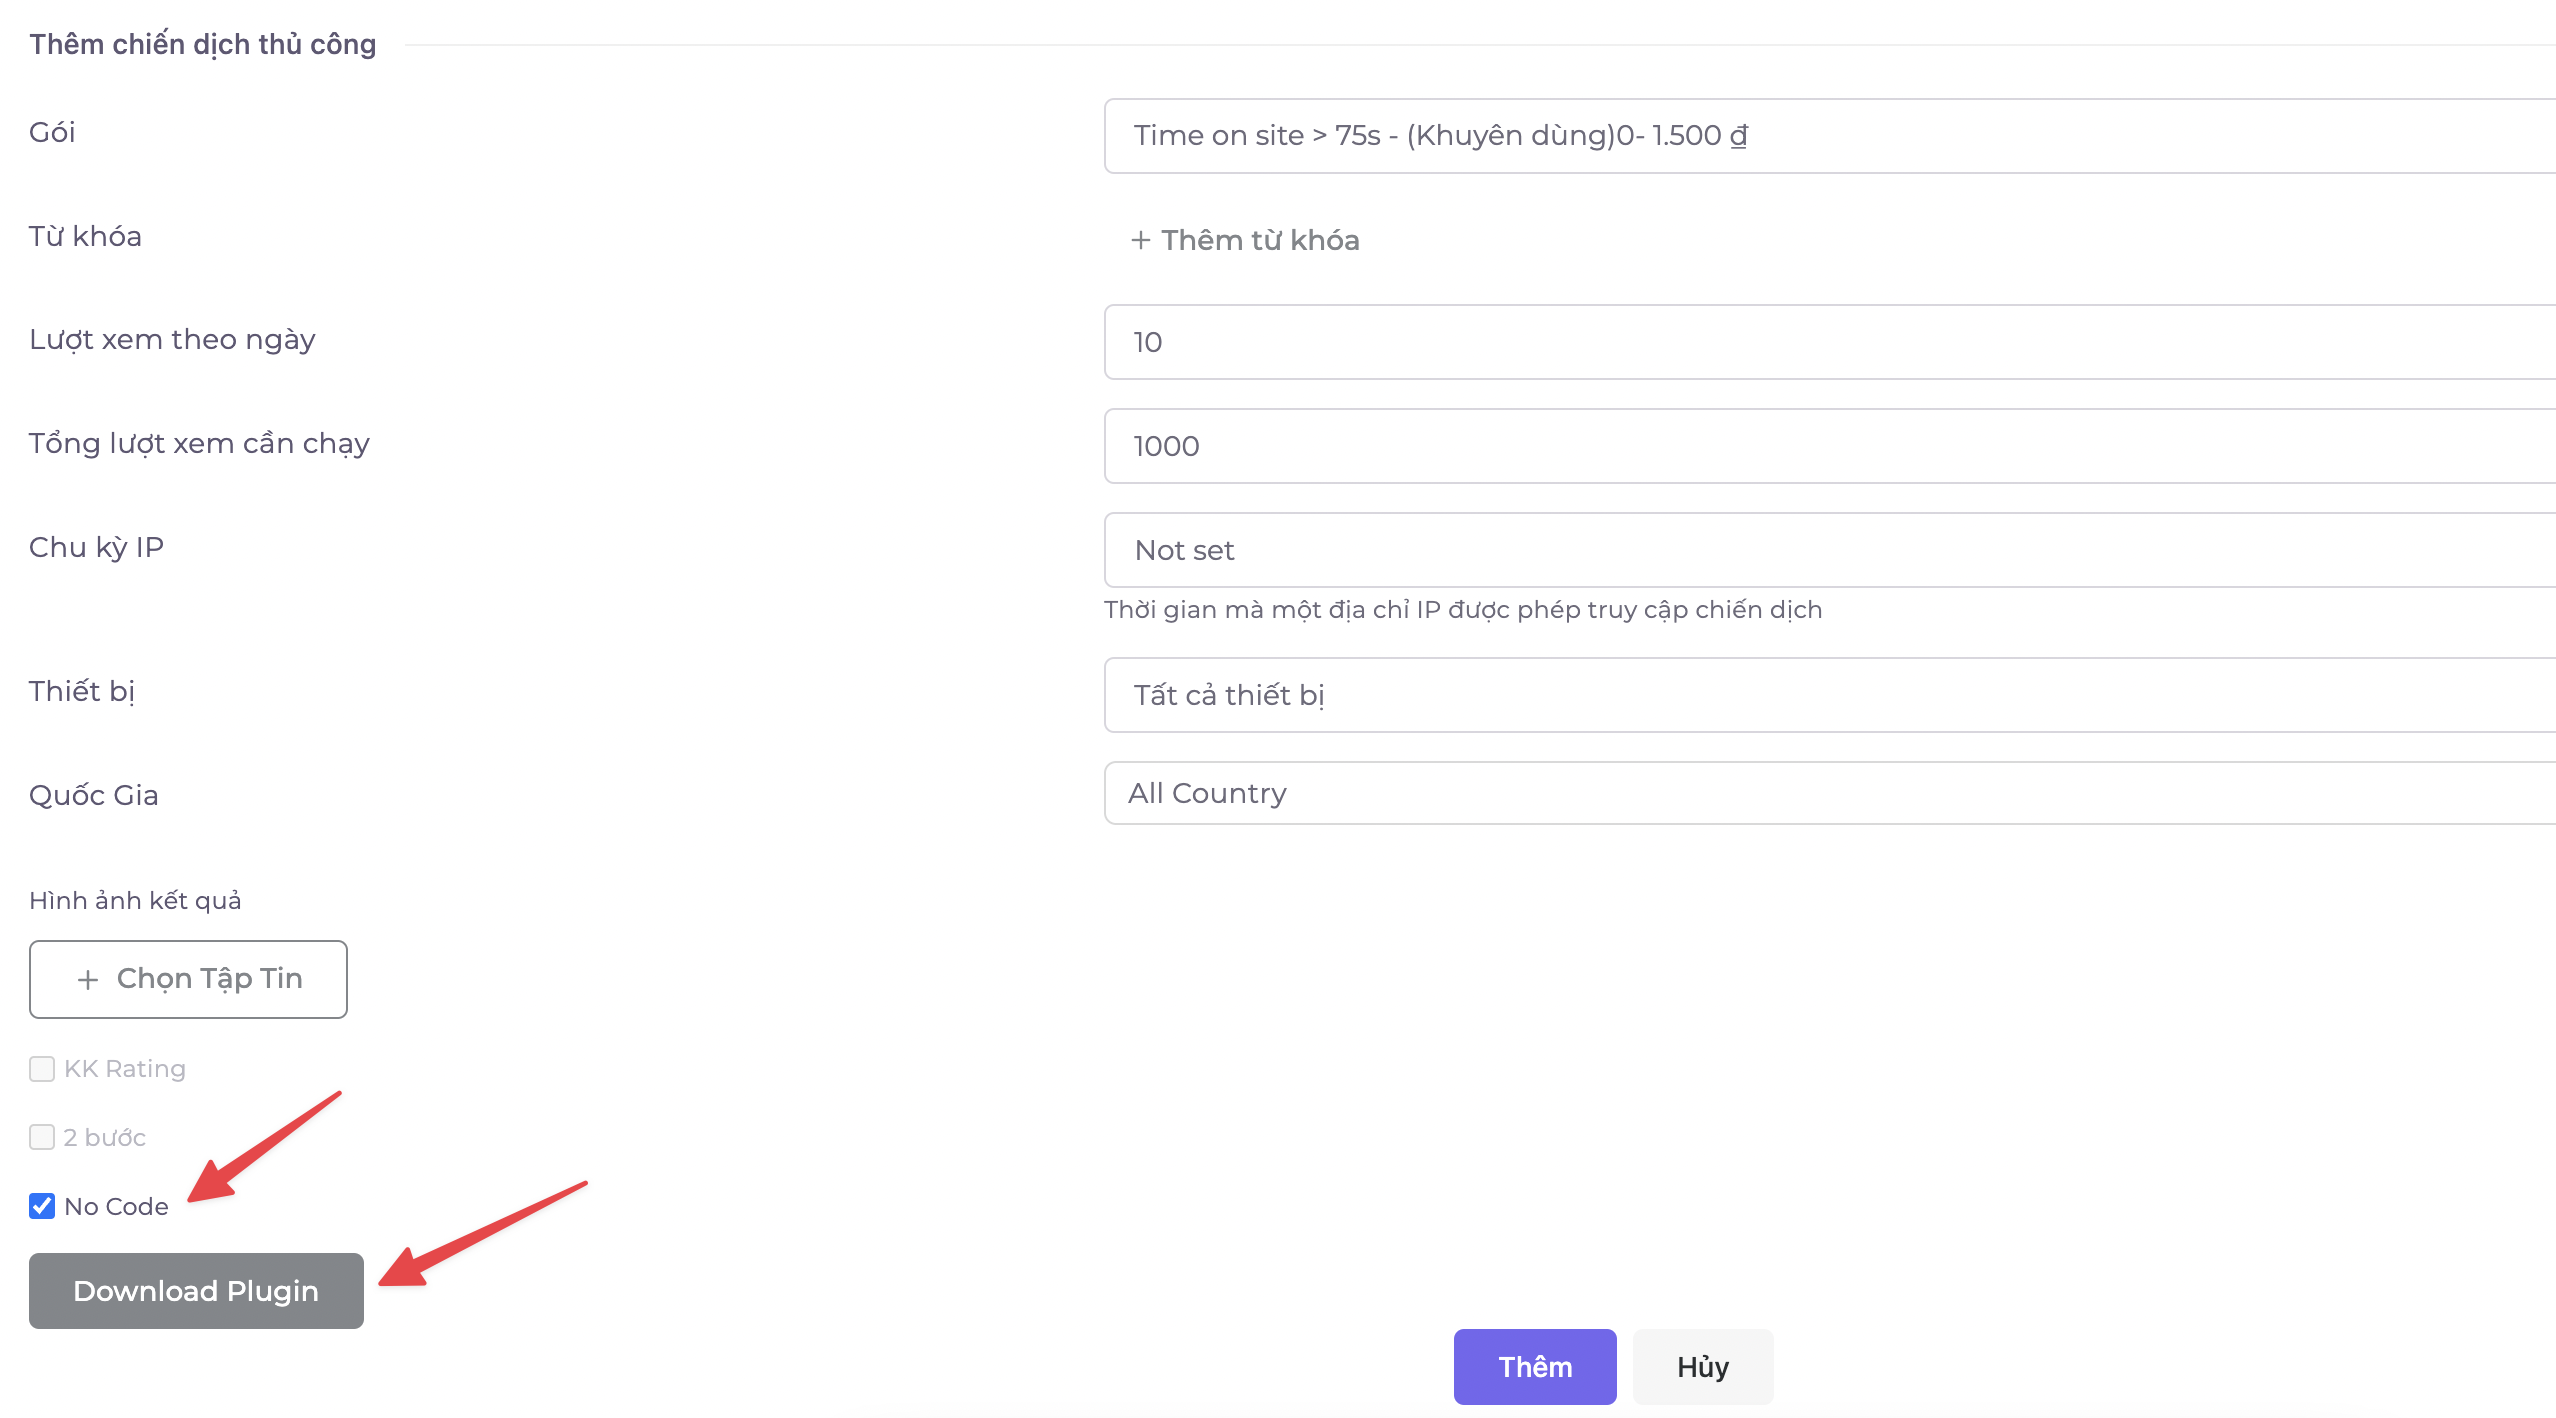Screen dimensions: 2556x1418
Task: Open the Quốc Gia All Country selector
Action: tap(1830, 793)
